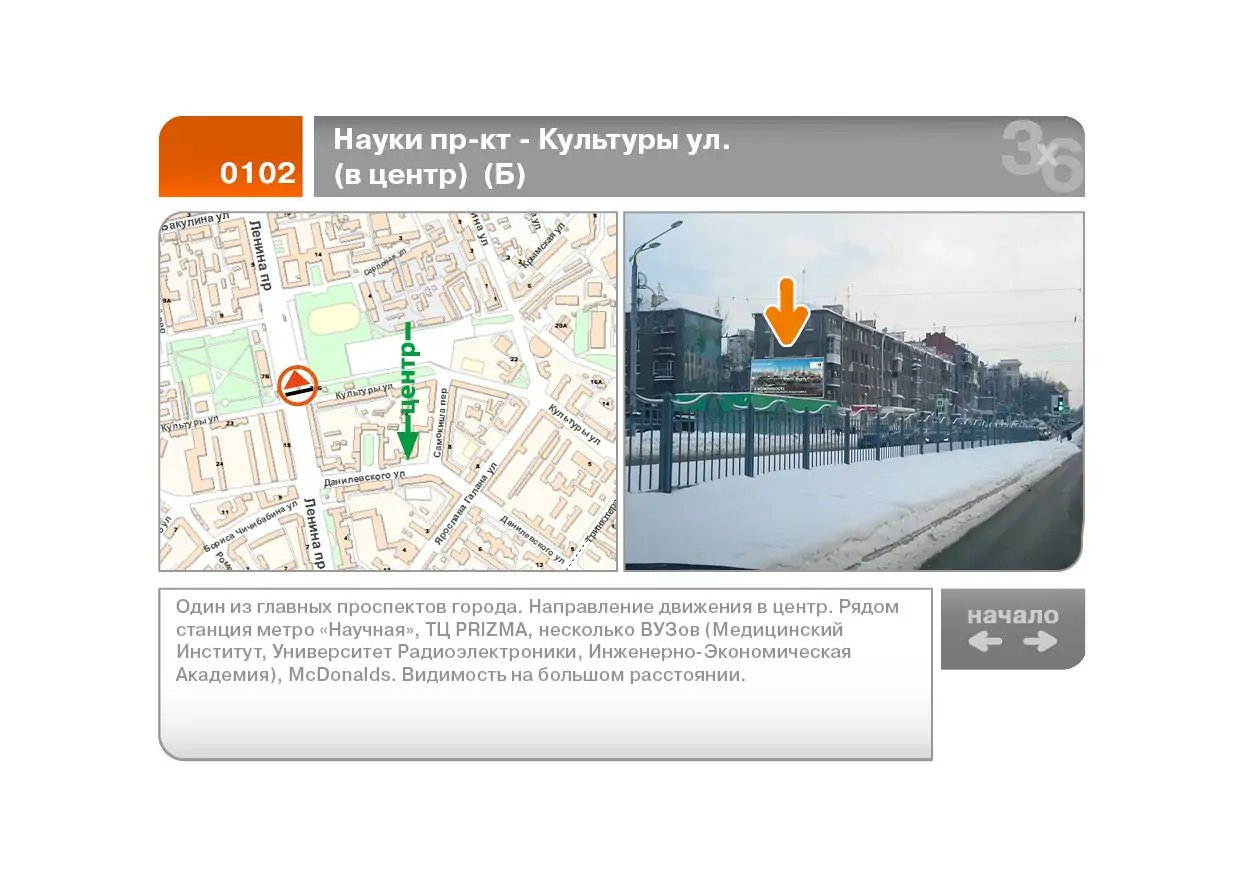Click the left arrow under начало
The width and height of the screenshot is (1240, 874).
coord(985,642)
